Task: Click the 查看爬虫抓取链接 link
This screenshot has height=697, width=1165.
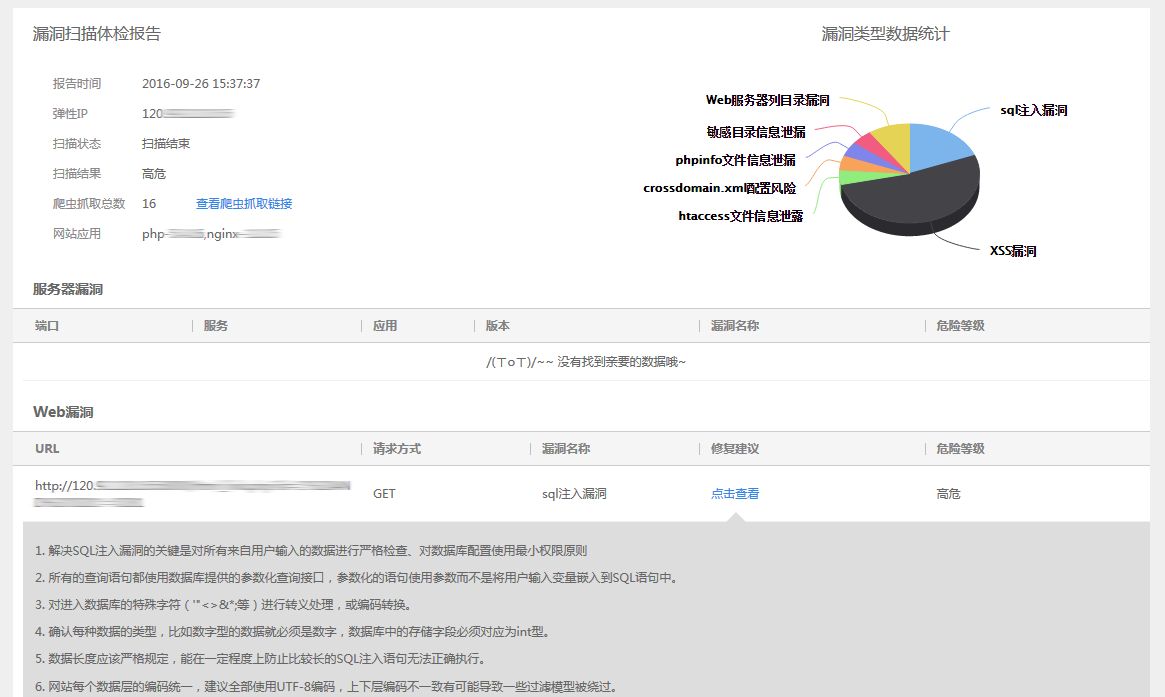Action: (243, 204)
